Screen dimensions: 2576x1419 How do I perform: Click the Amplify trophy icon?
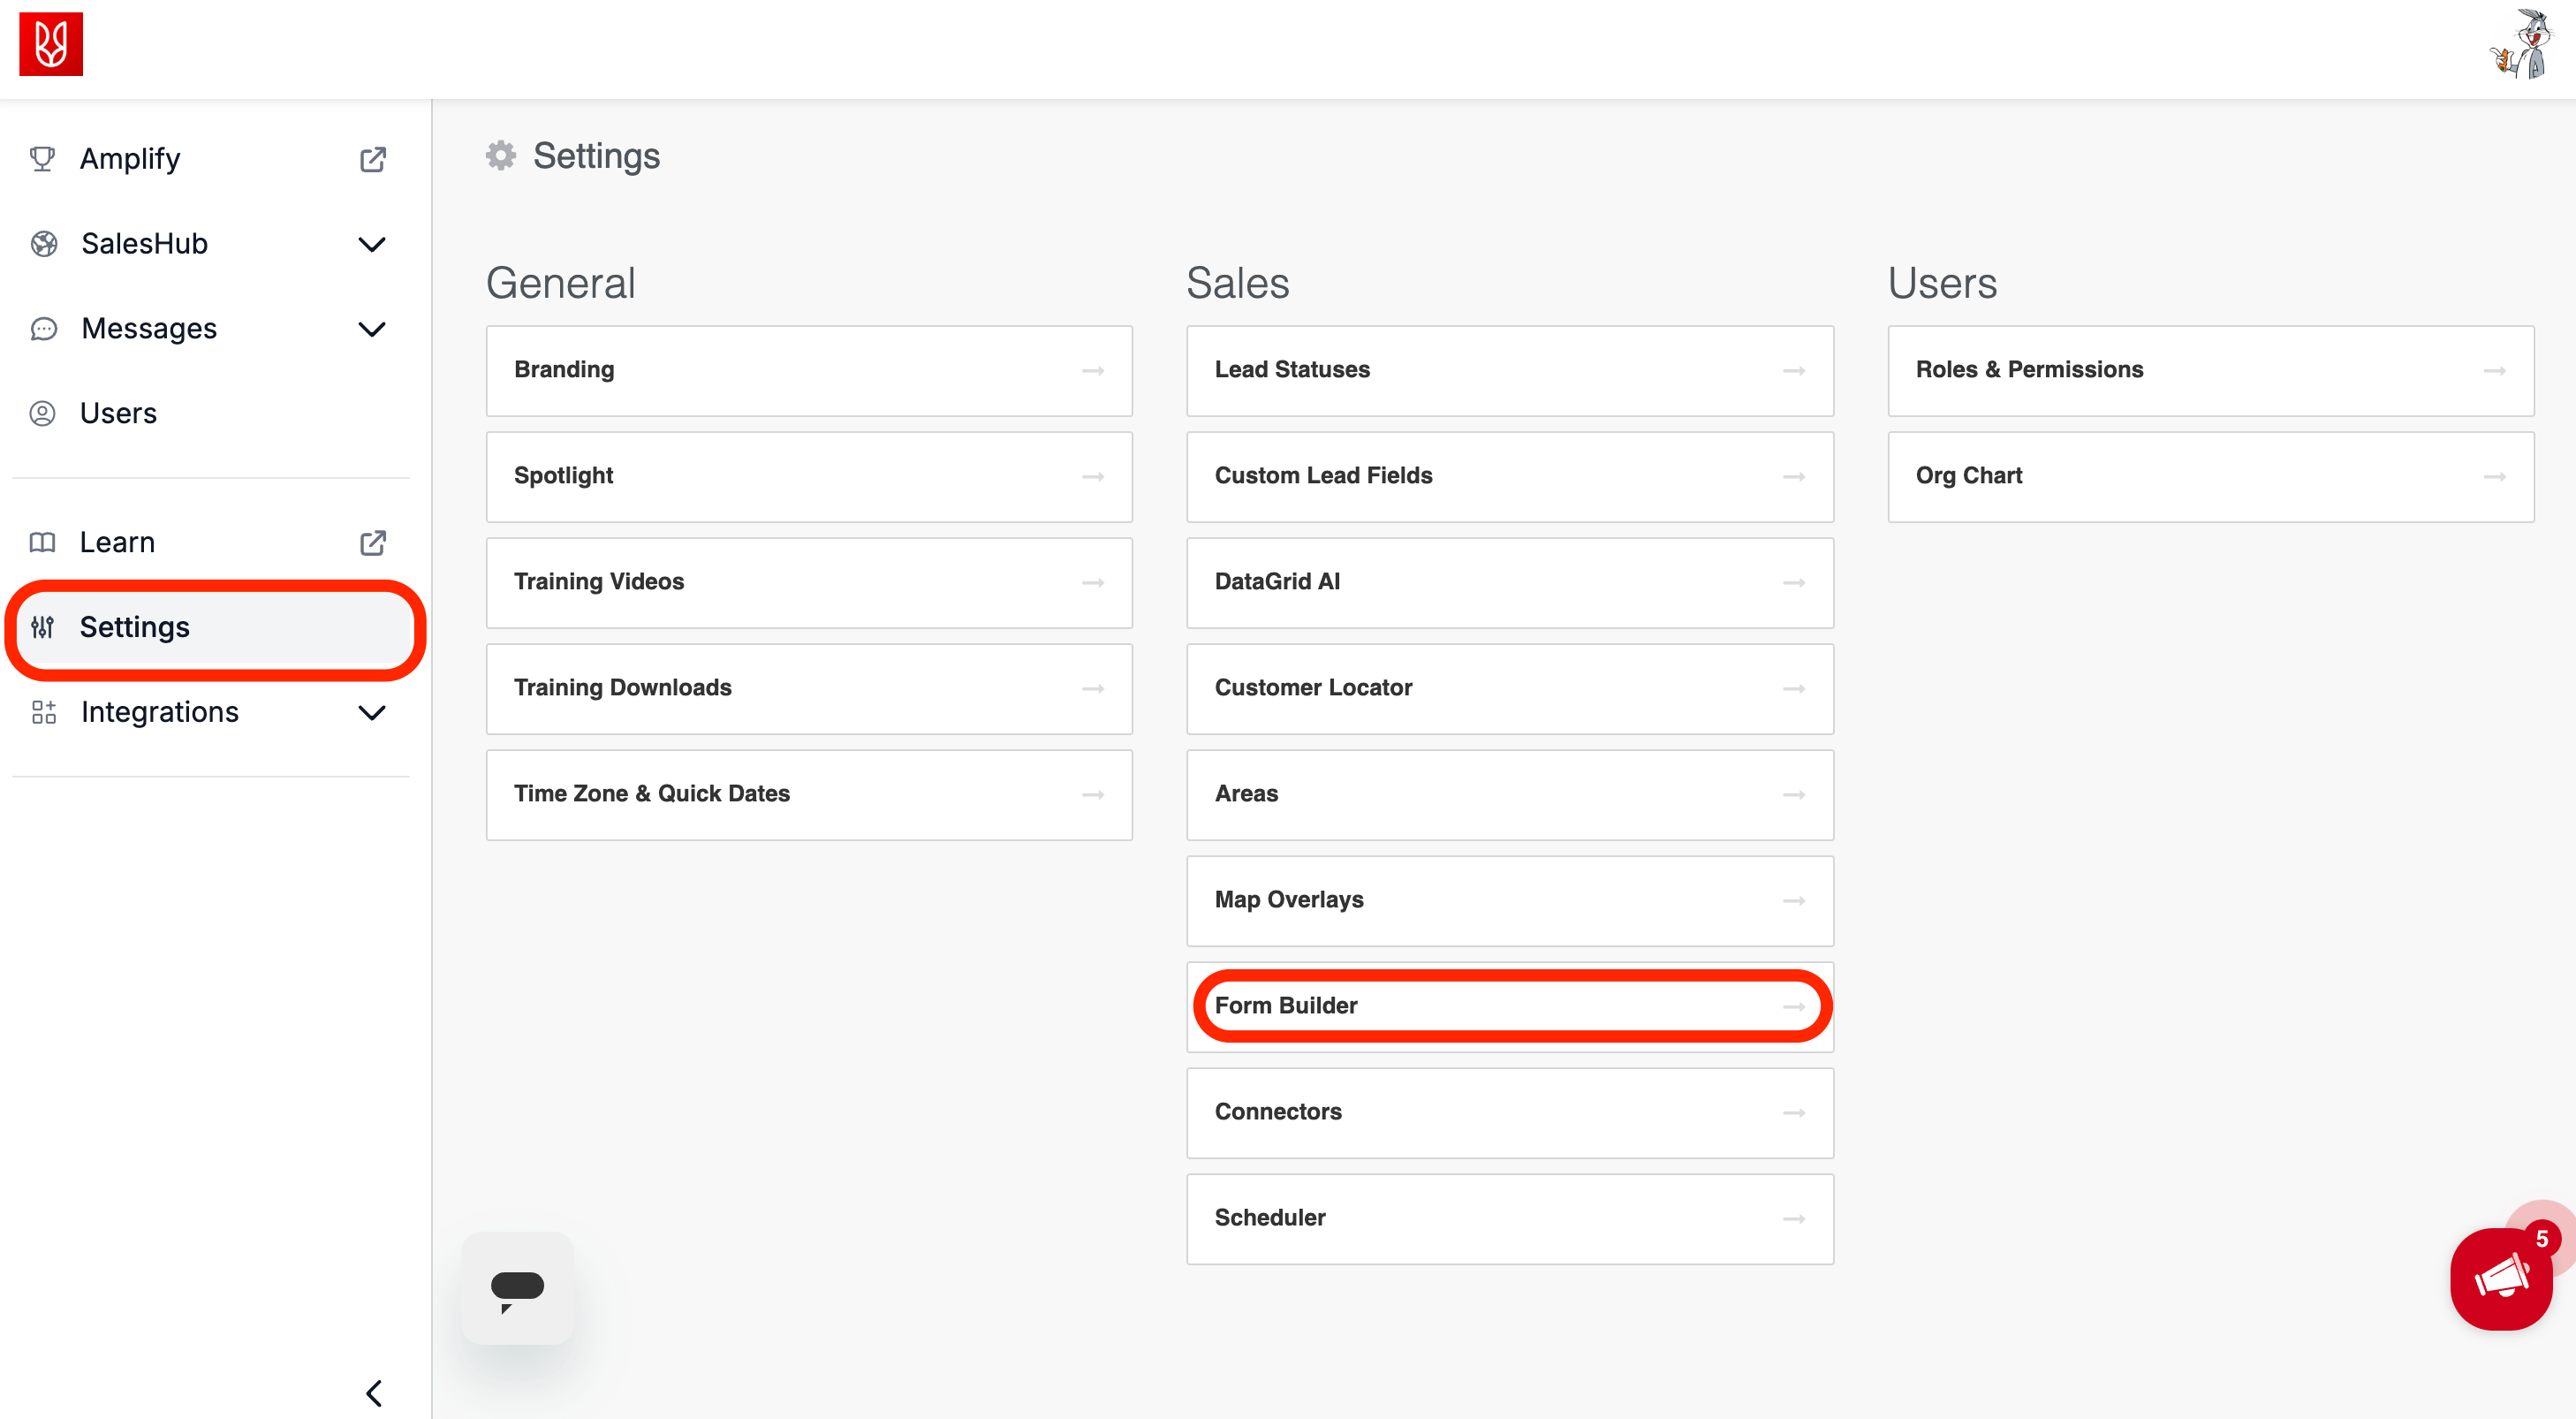pyautogui.click(x=42, y=159)
